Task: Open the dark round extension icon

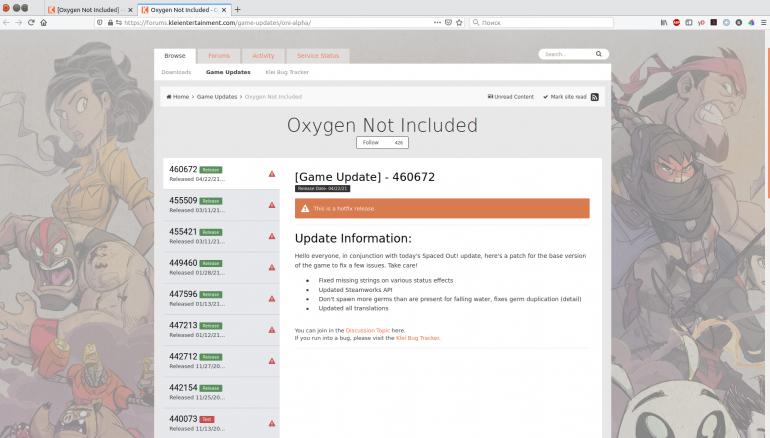Action: [x=739, y=23]
